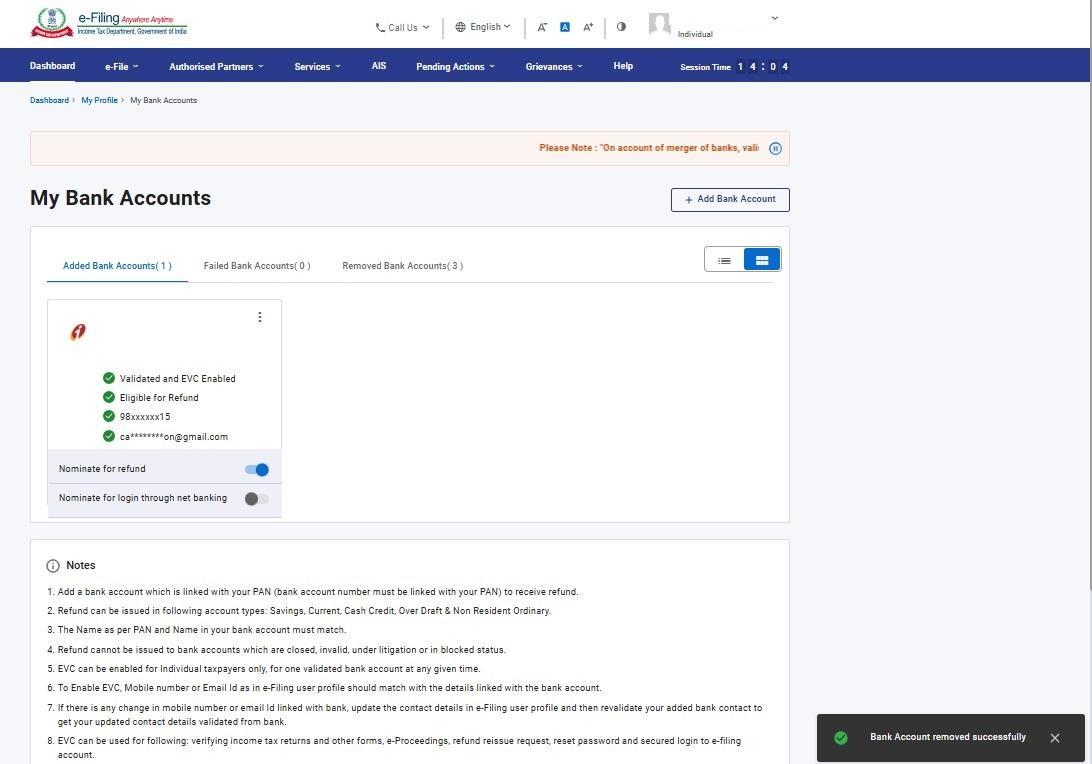Go to My Profile breadcrumb link

[99, 100]
